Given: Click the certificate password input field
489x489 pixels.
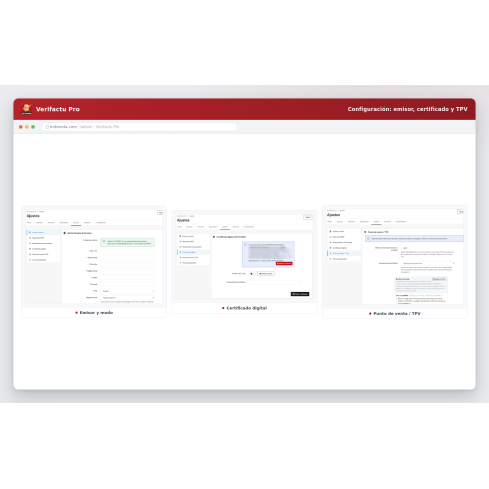Looking at the screenshot, I should click(274, 282).
